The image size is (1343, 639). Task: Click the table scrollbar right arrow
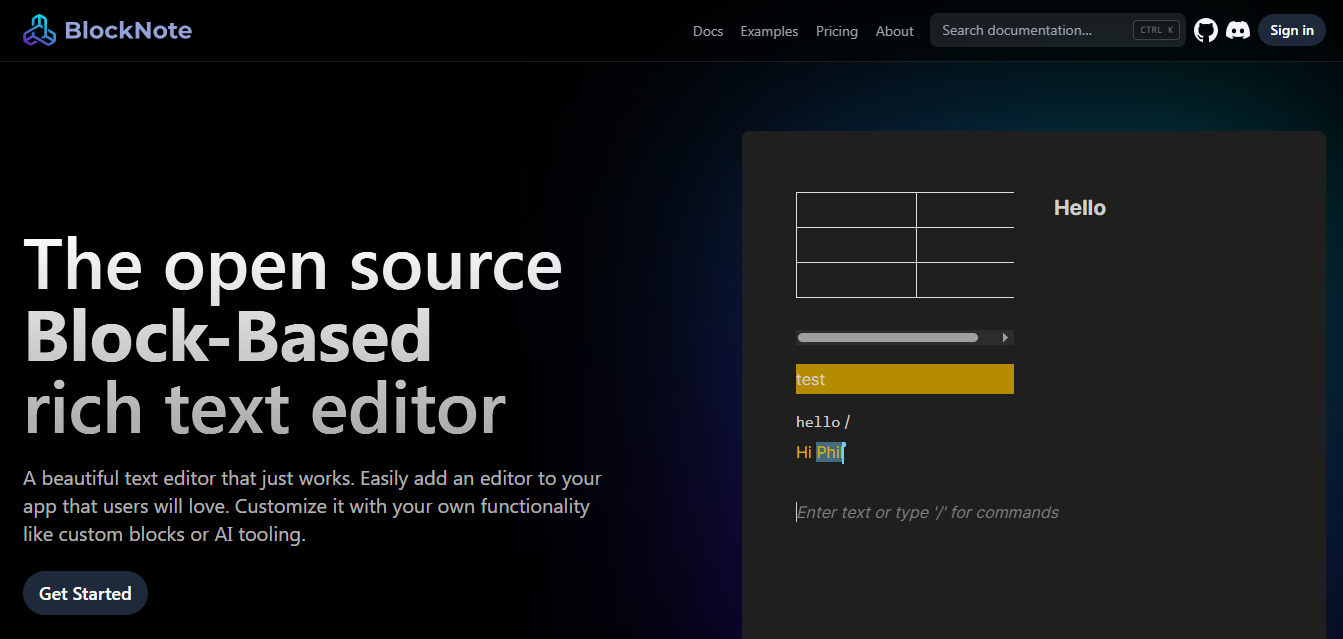coord(1005,338)
